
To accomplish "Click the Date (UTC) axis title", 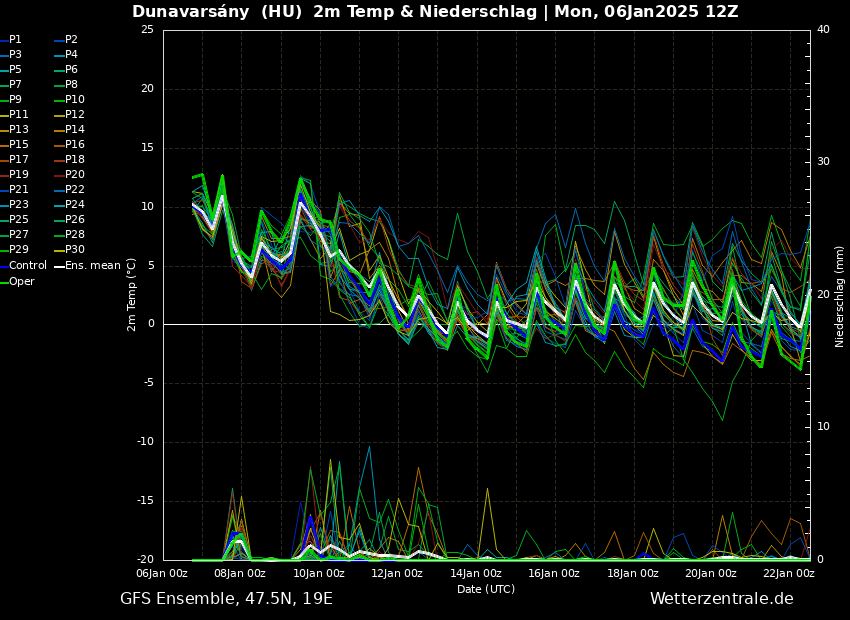I will 486,589.
